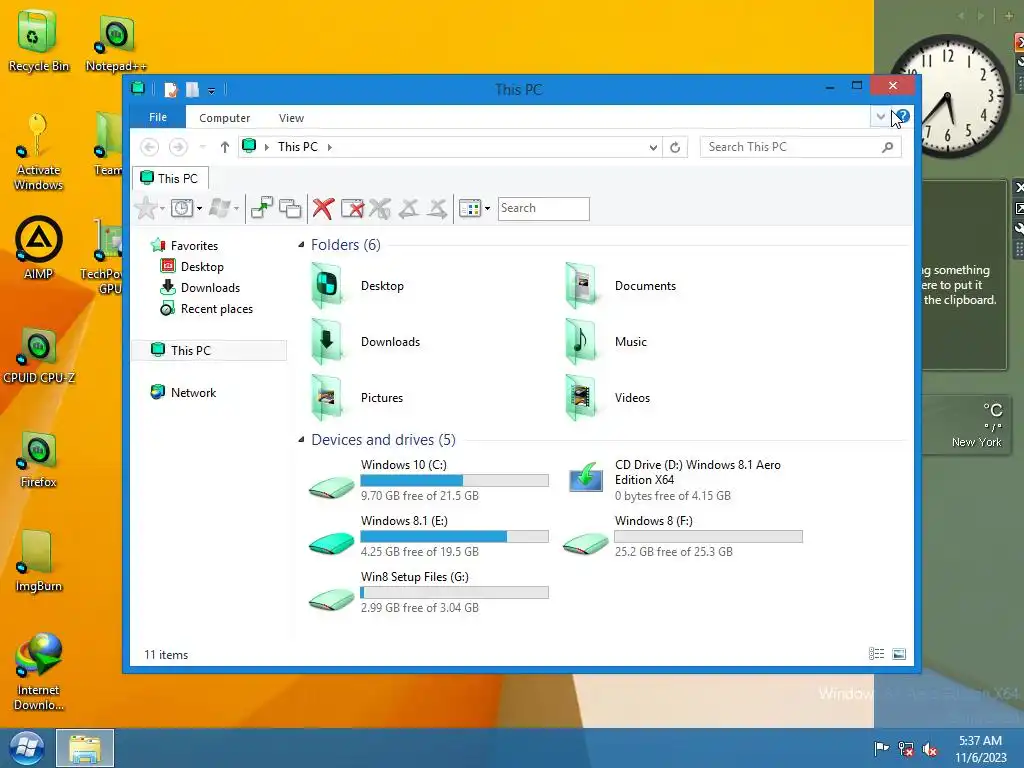1024x768 pixels.
Task: Select the This PC tab
Action: pyautogui.click(x=170, y=179)
